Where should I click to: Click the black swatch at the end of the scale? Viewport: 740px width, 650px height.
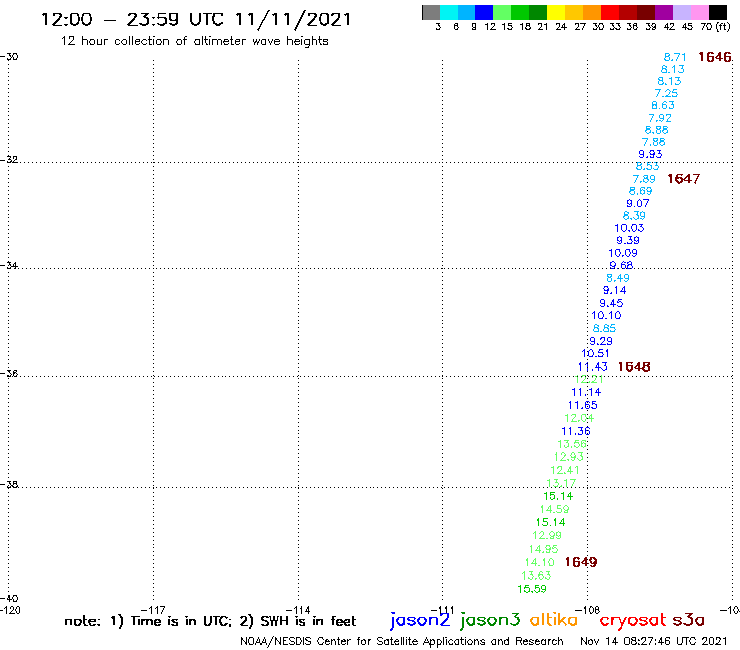point(718,12)
